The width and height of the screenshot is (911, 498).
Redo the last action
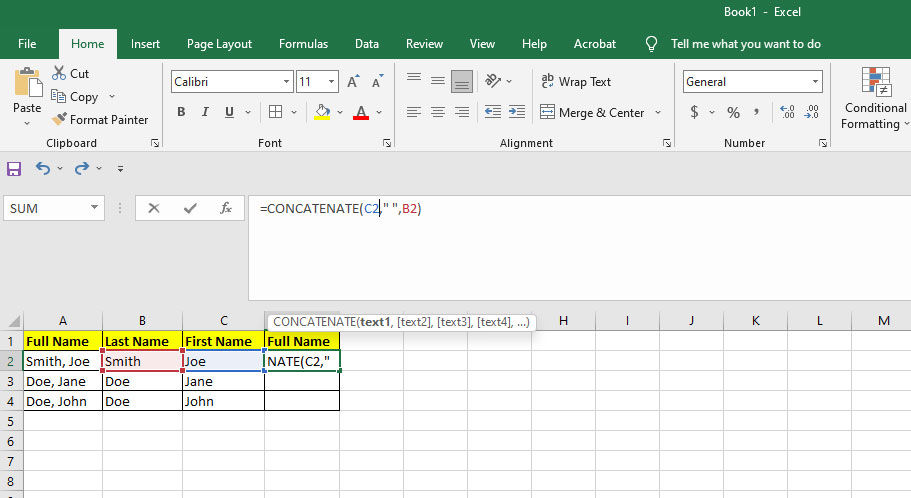tap(81, 169)
